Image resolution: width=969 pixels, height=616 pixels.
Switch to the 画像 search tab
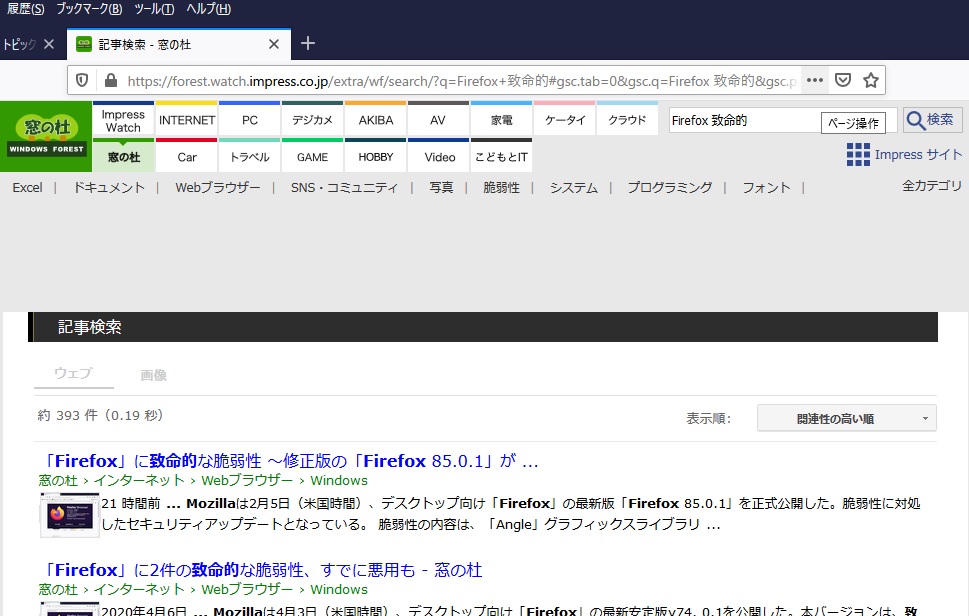[153, 375]
